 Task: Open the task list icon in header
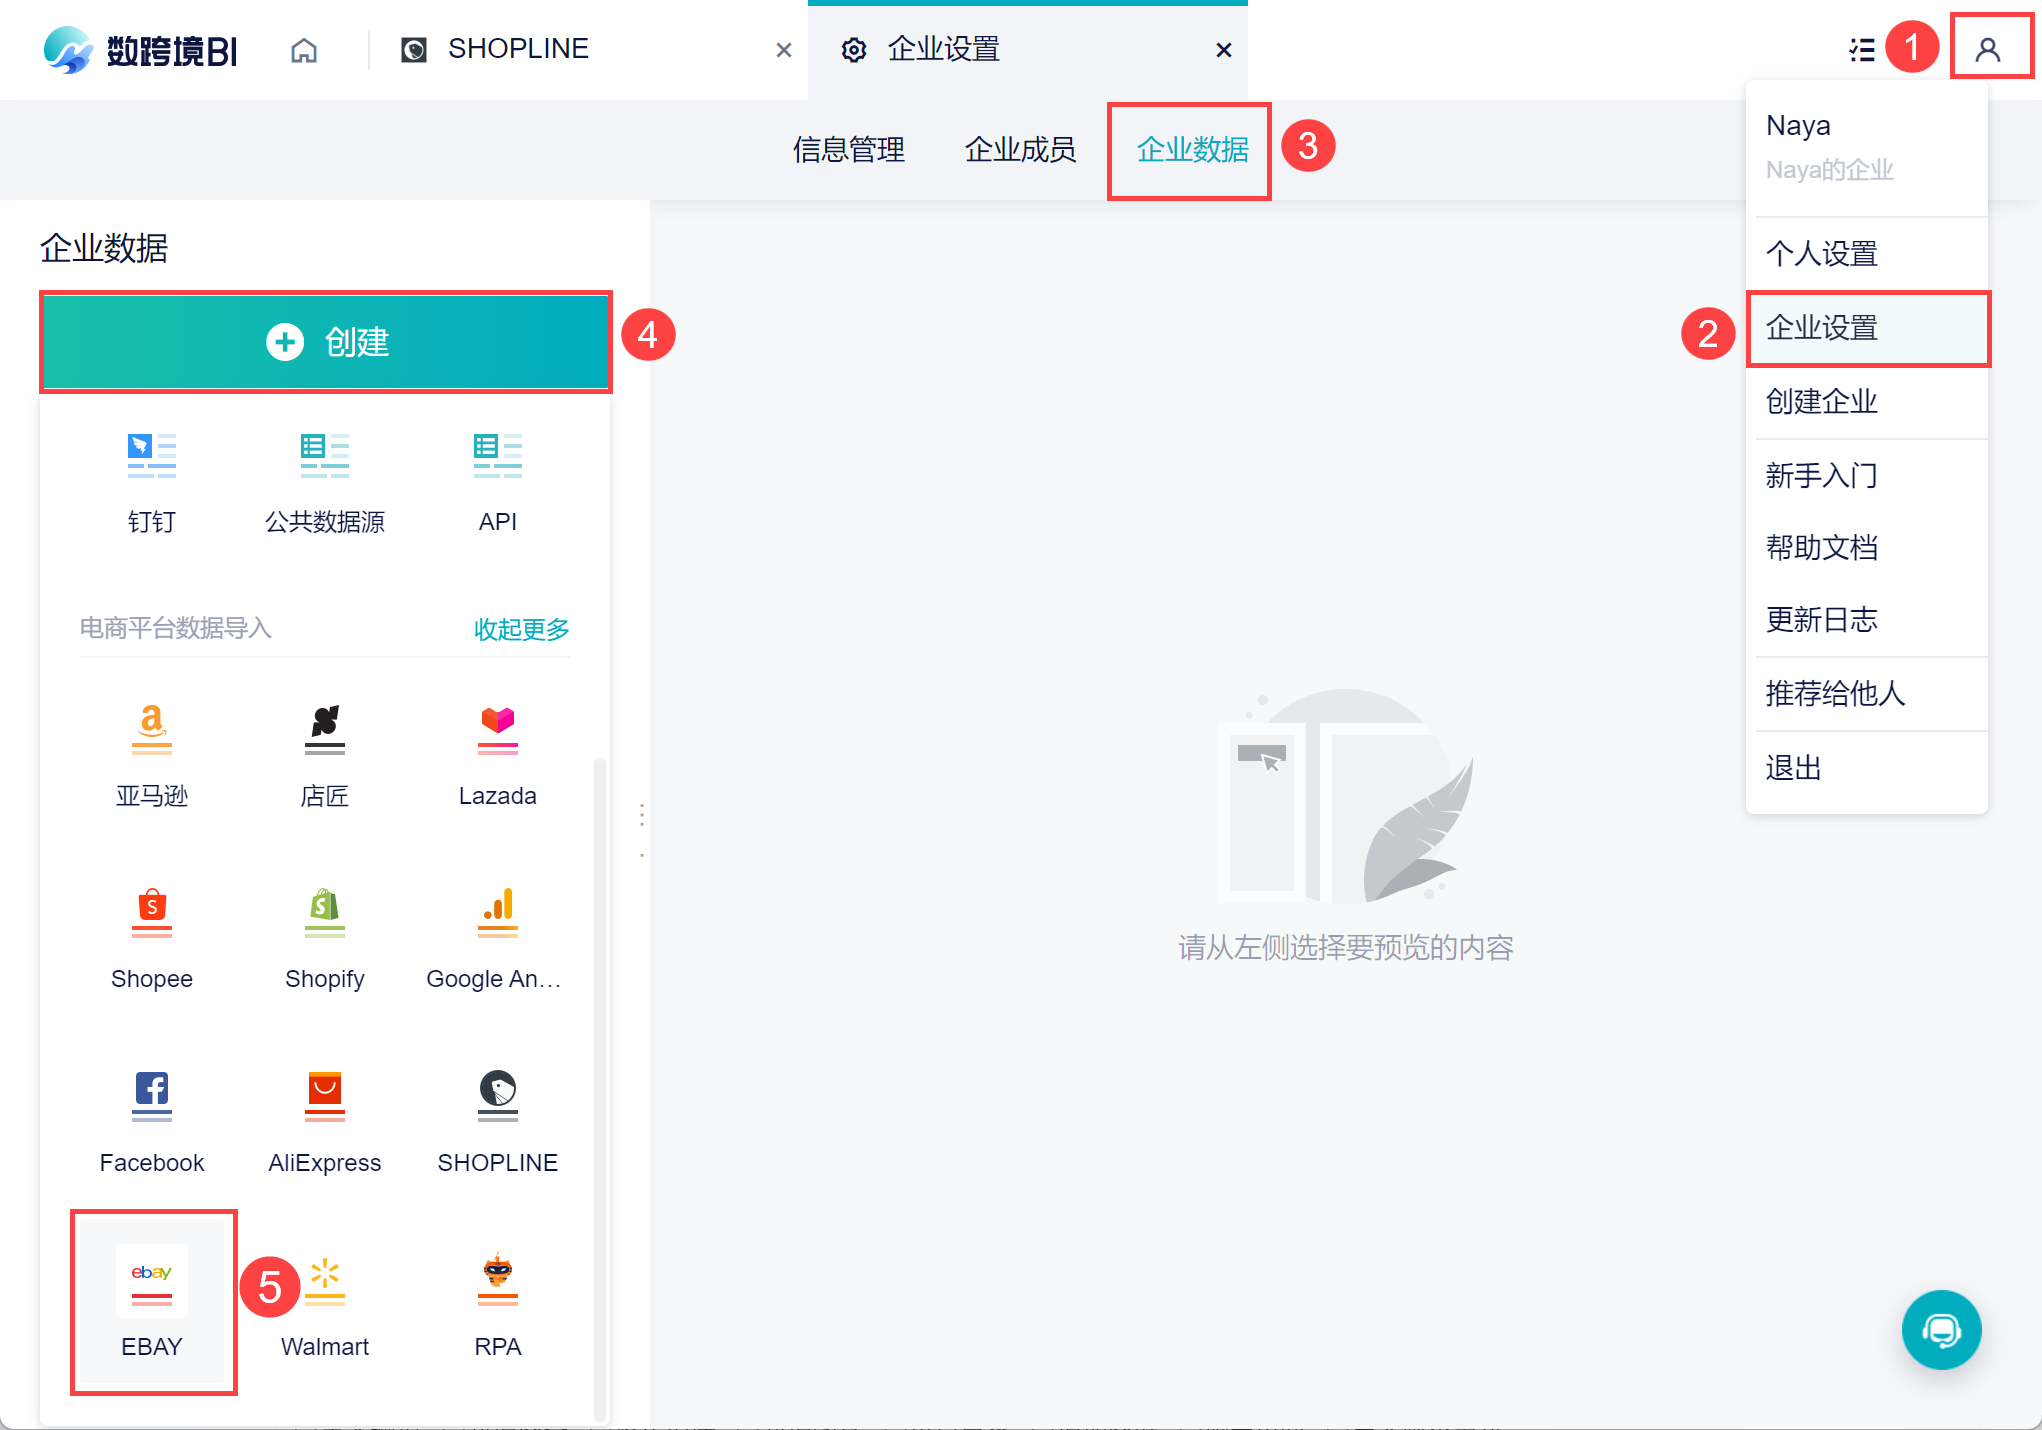(1861, 50)
